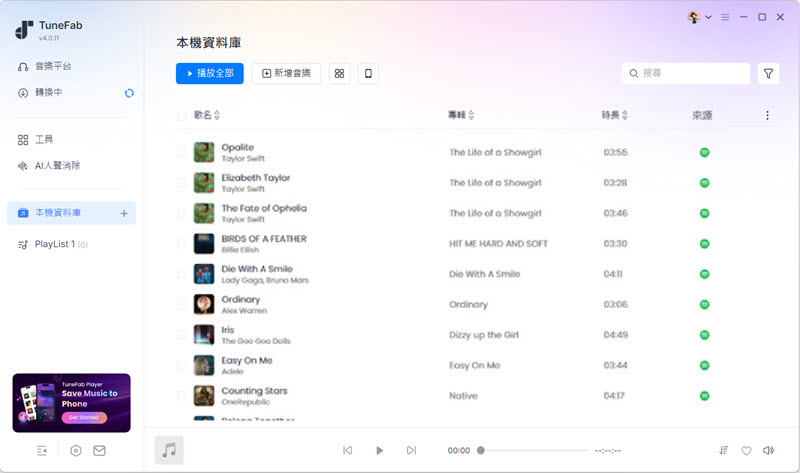
Task: Open play order sort icon in player
Action: (x=723, y=451)
